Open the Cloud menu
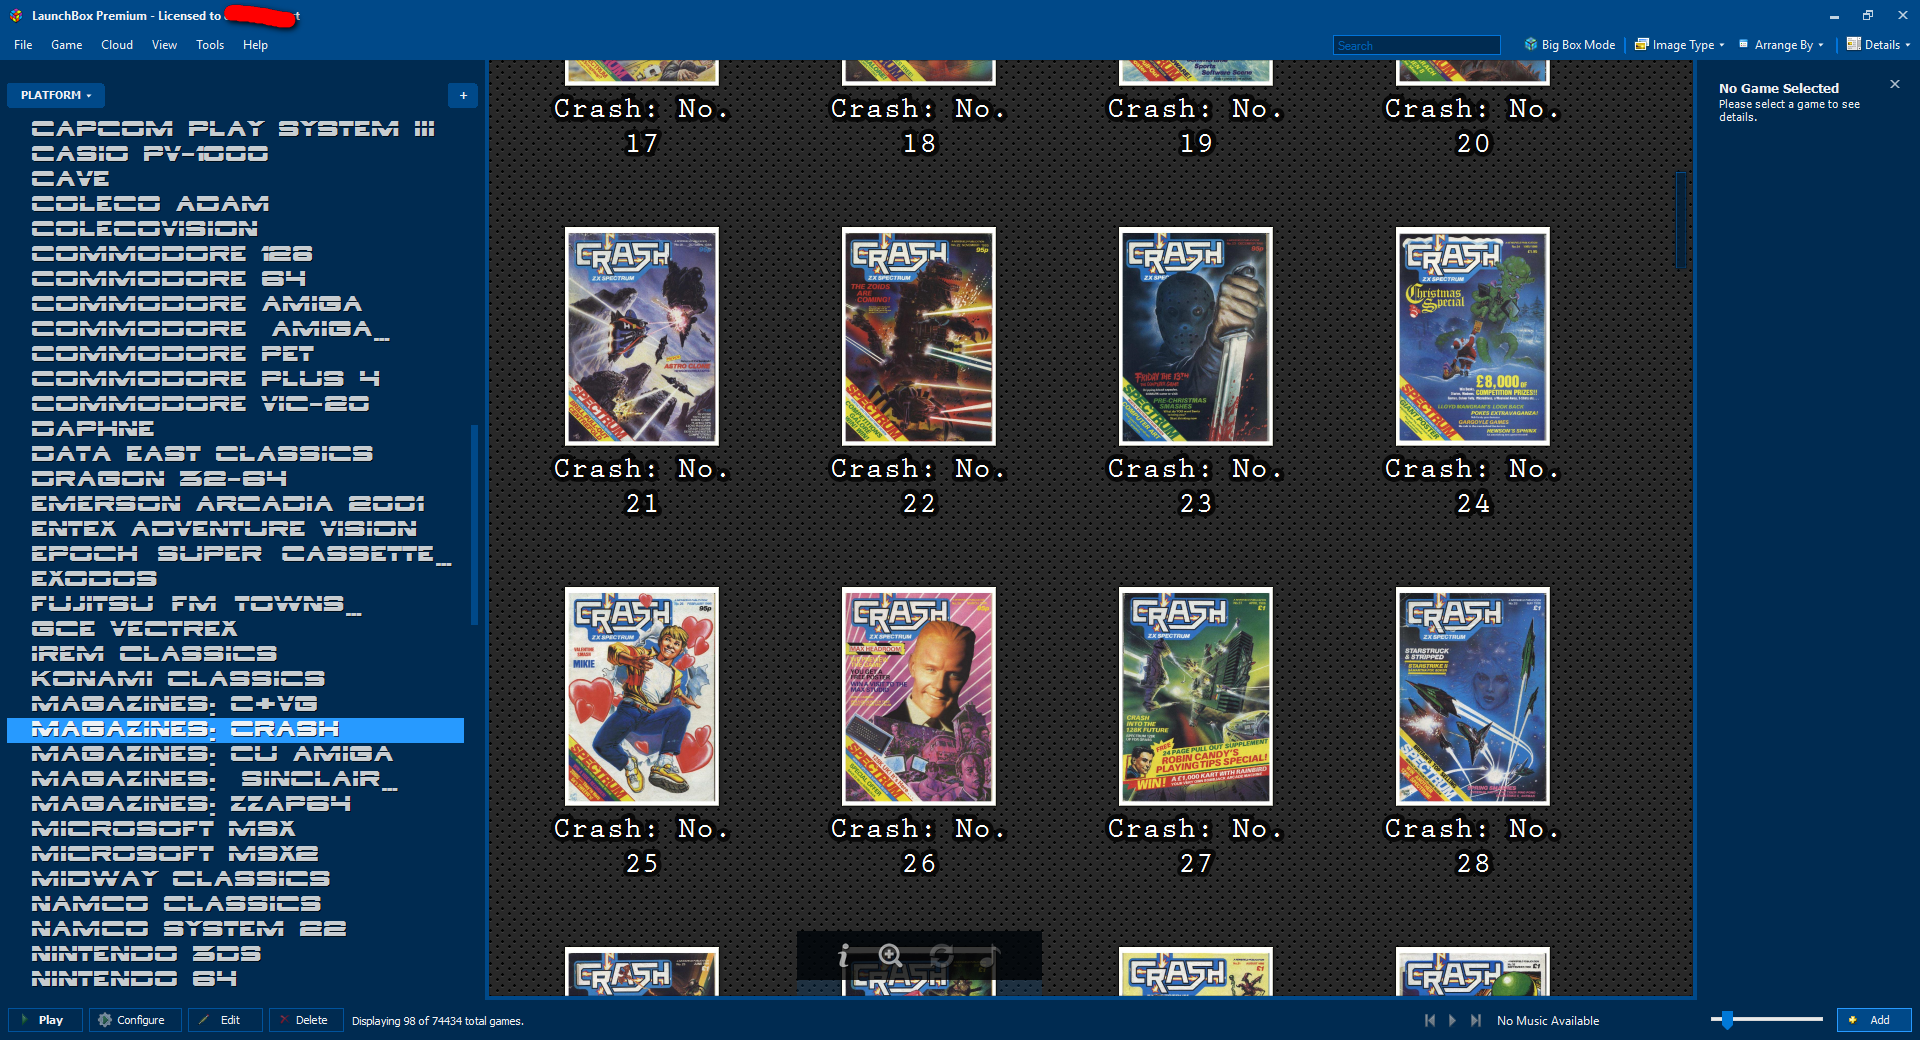 tap(117, 45)
